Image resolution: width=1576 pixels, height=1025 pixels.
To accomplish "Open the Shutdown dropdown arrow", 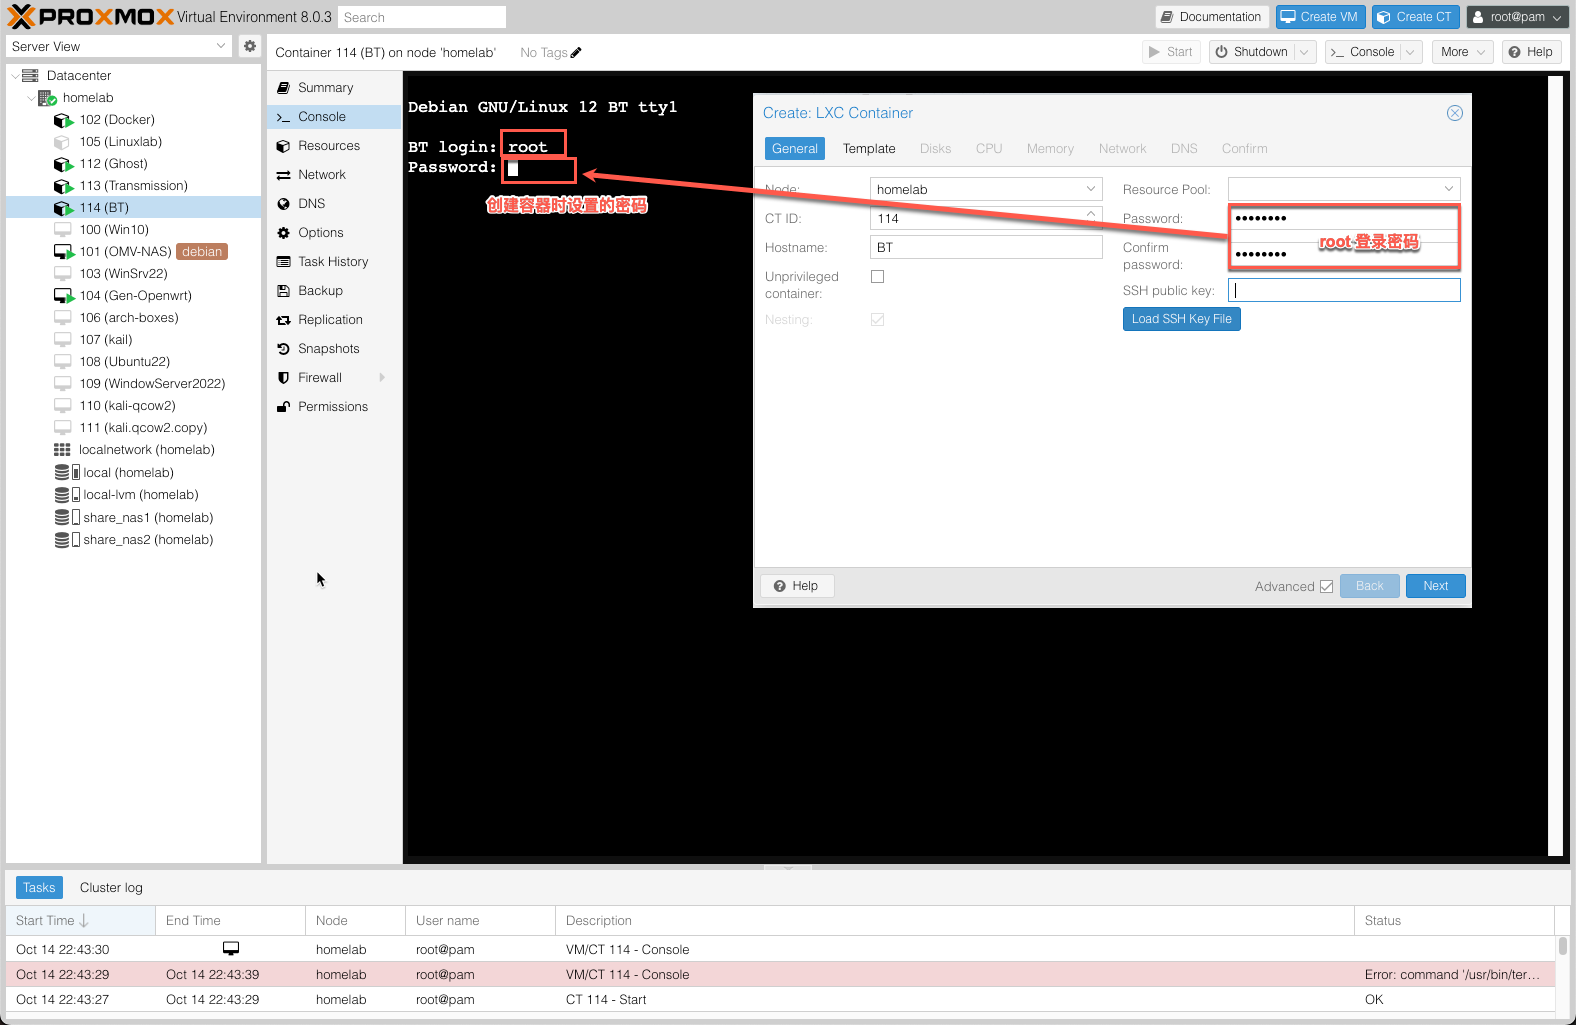I will click(1304, 52).
